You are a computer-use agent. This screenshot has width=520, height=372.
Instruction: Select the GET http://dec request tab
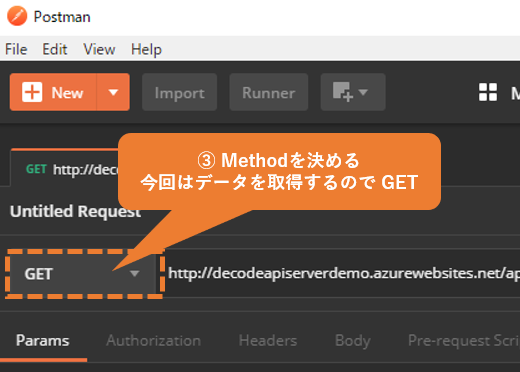tap(65, 168)
